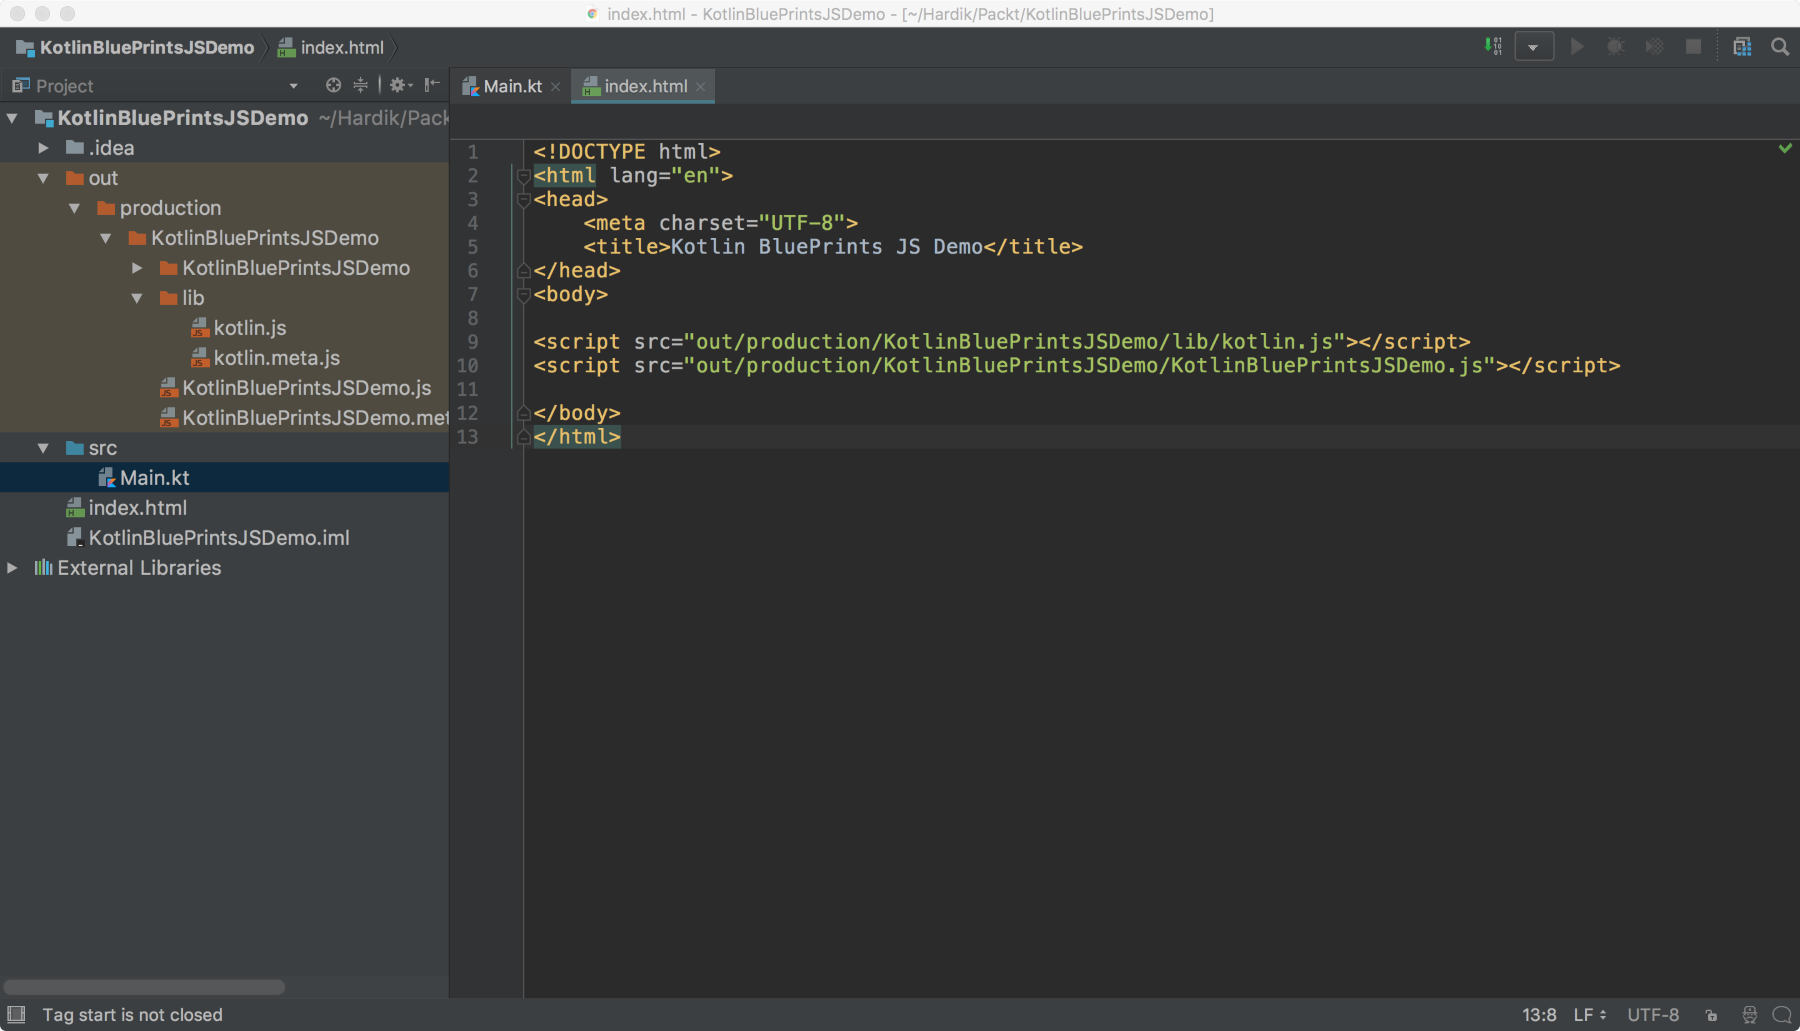This screenshot has height=1031, width=1800.
Task: Click KotlinBluePrintsJSDemo breadcrumb in navigation bar
Action: tap(135, 47)
